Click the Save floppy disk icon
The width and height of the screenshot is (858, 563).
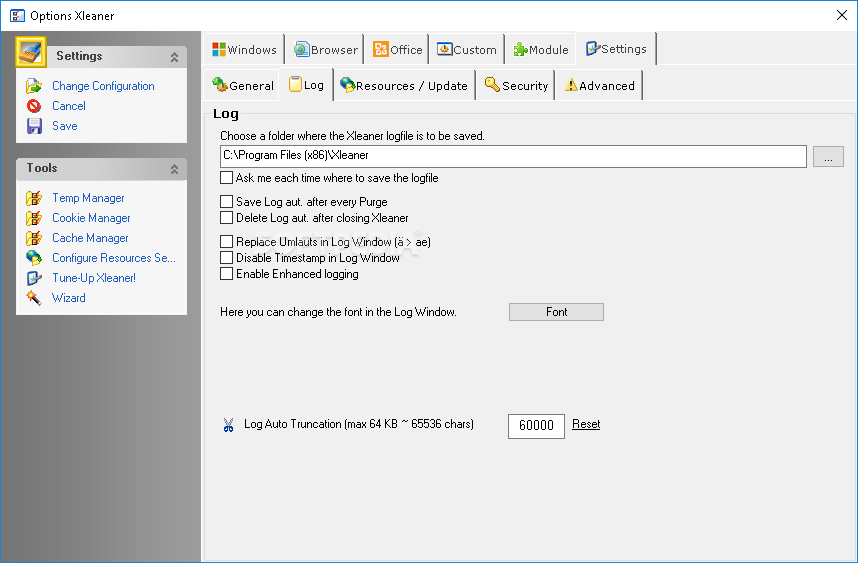click(x=34, y=126)
